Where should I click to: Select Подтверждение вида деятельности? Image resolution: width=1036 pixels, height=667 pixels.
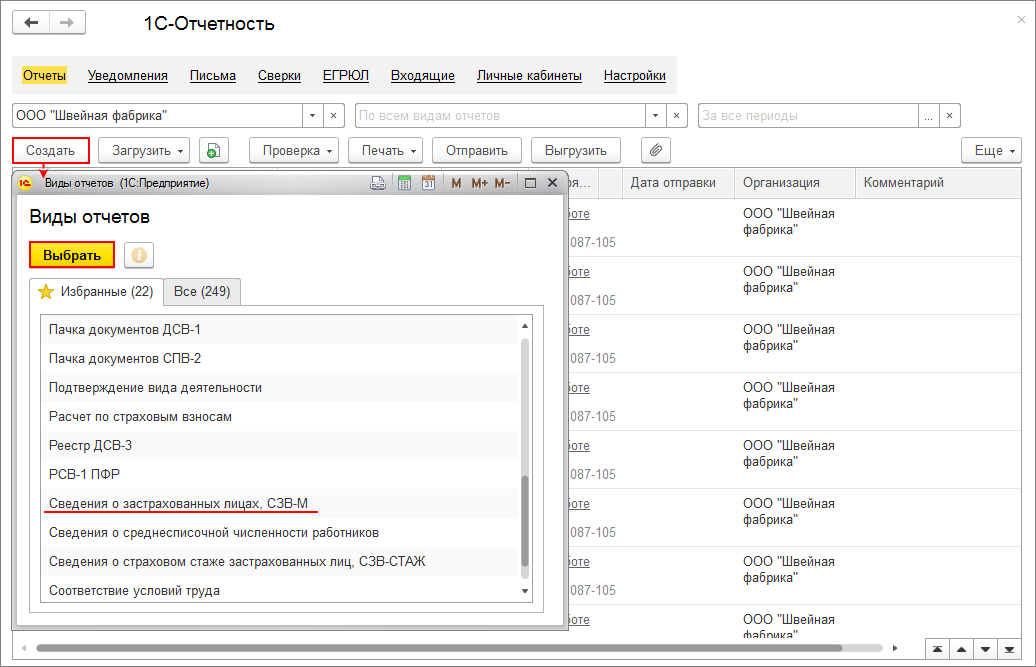281,388
